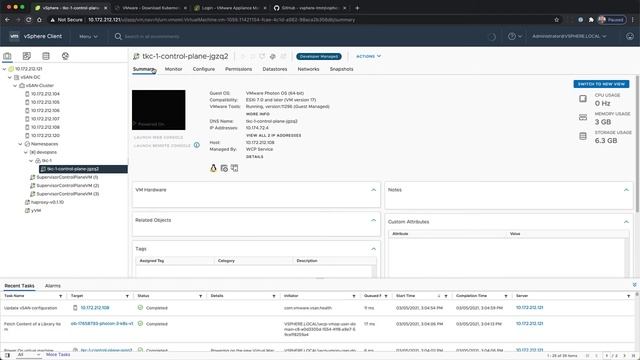Click the vSphere Client vm logo
The width and height of the screenshot is (640, 360).
click(14, 36)
